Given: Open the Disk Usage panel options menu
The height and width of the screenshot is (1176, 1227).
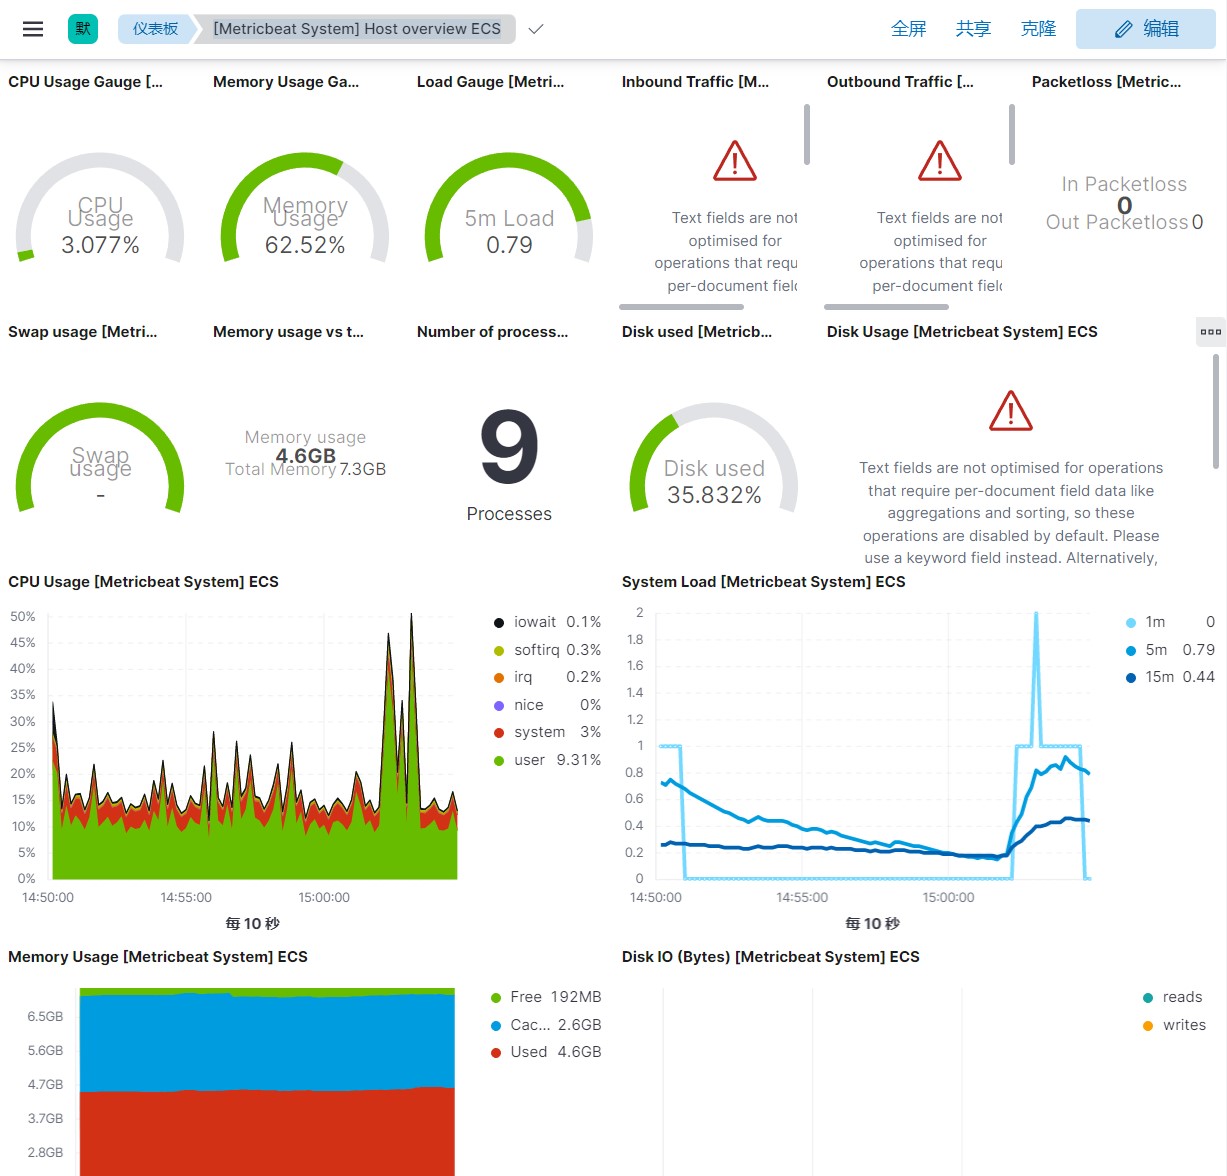Looking at the screenshot, I should click(x=1211, y=332).
